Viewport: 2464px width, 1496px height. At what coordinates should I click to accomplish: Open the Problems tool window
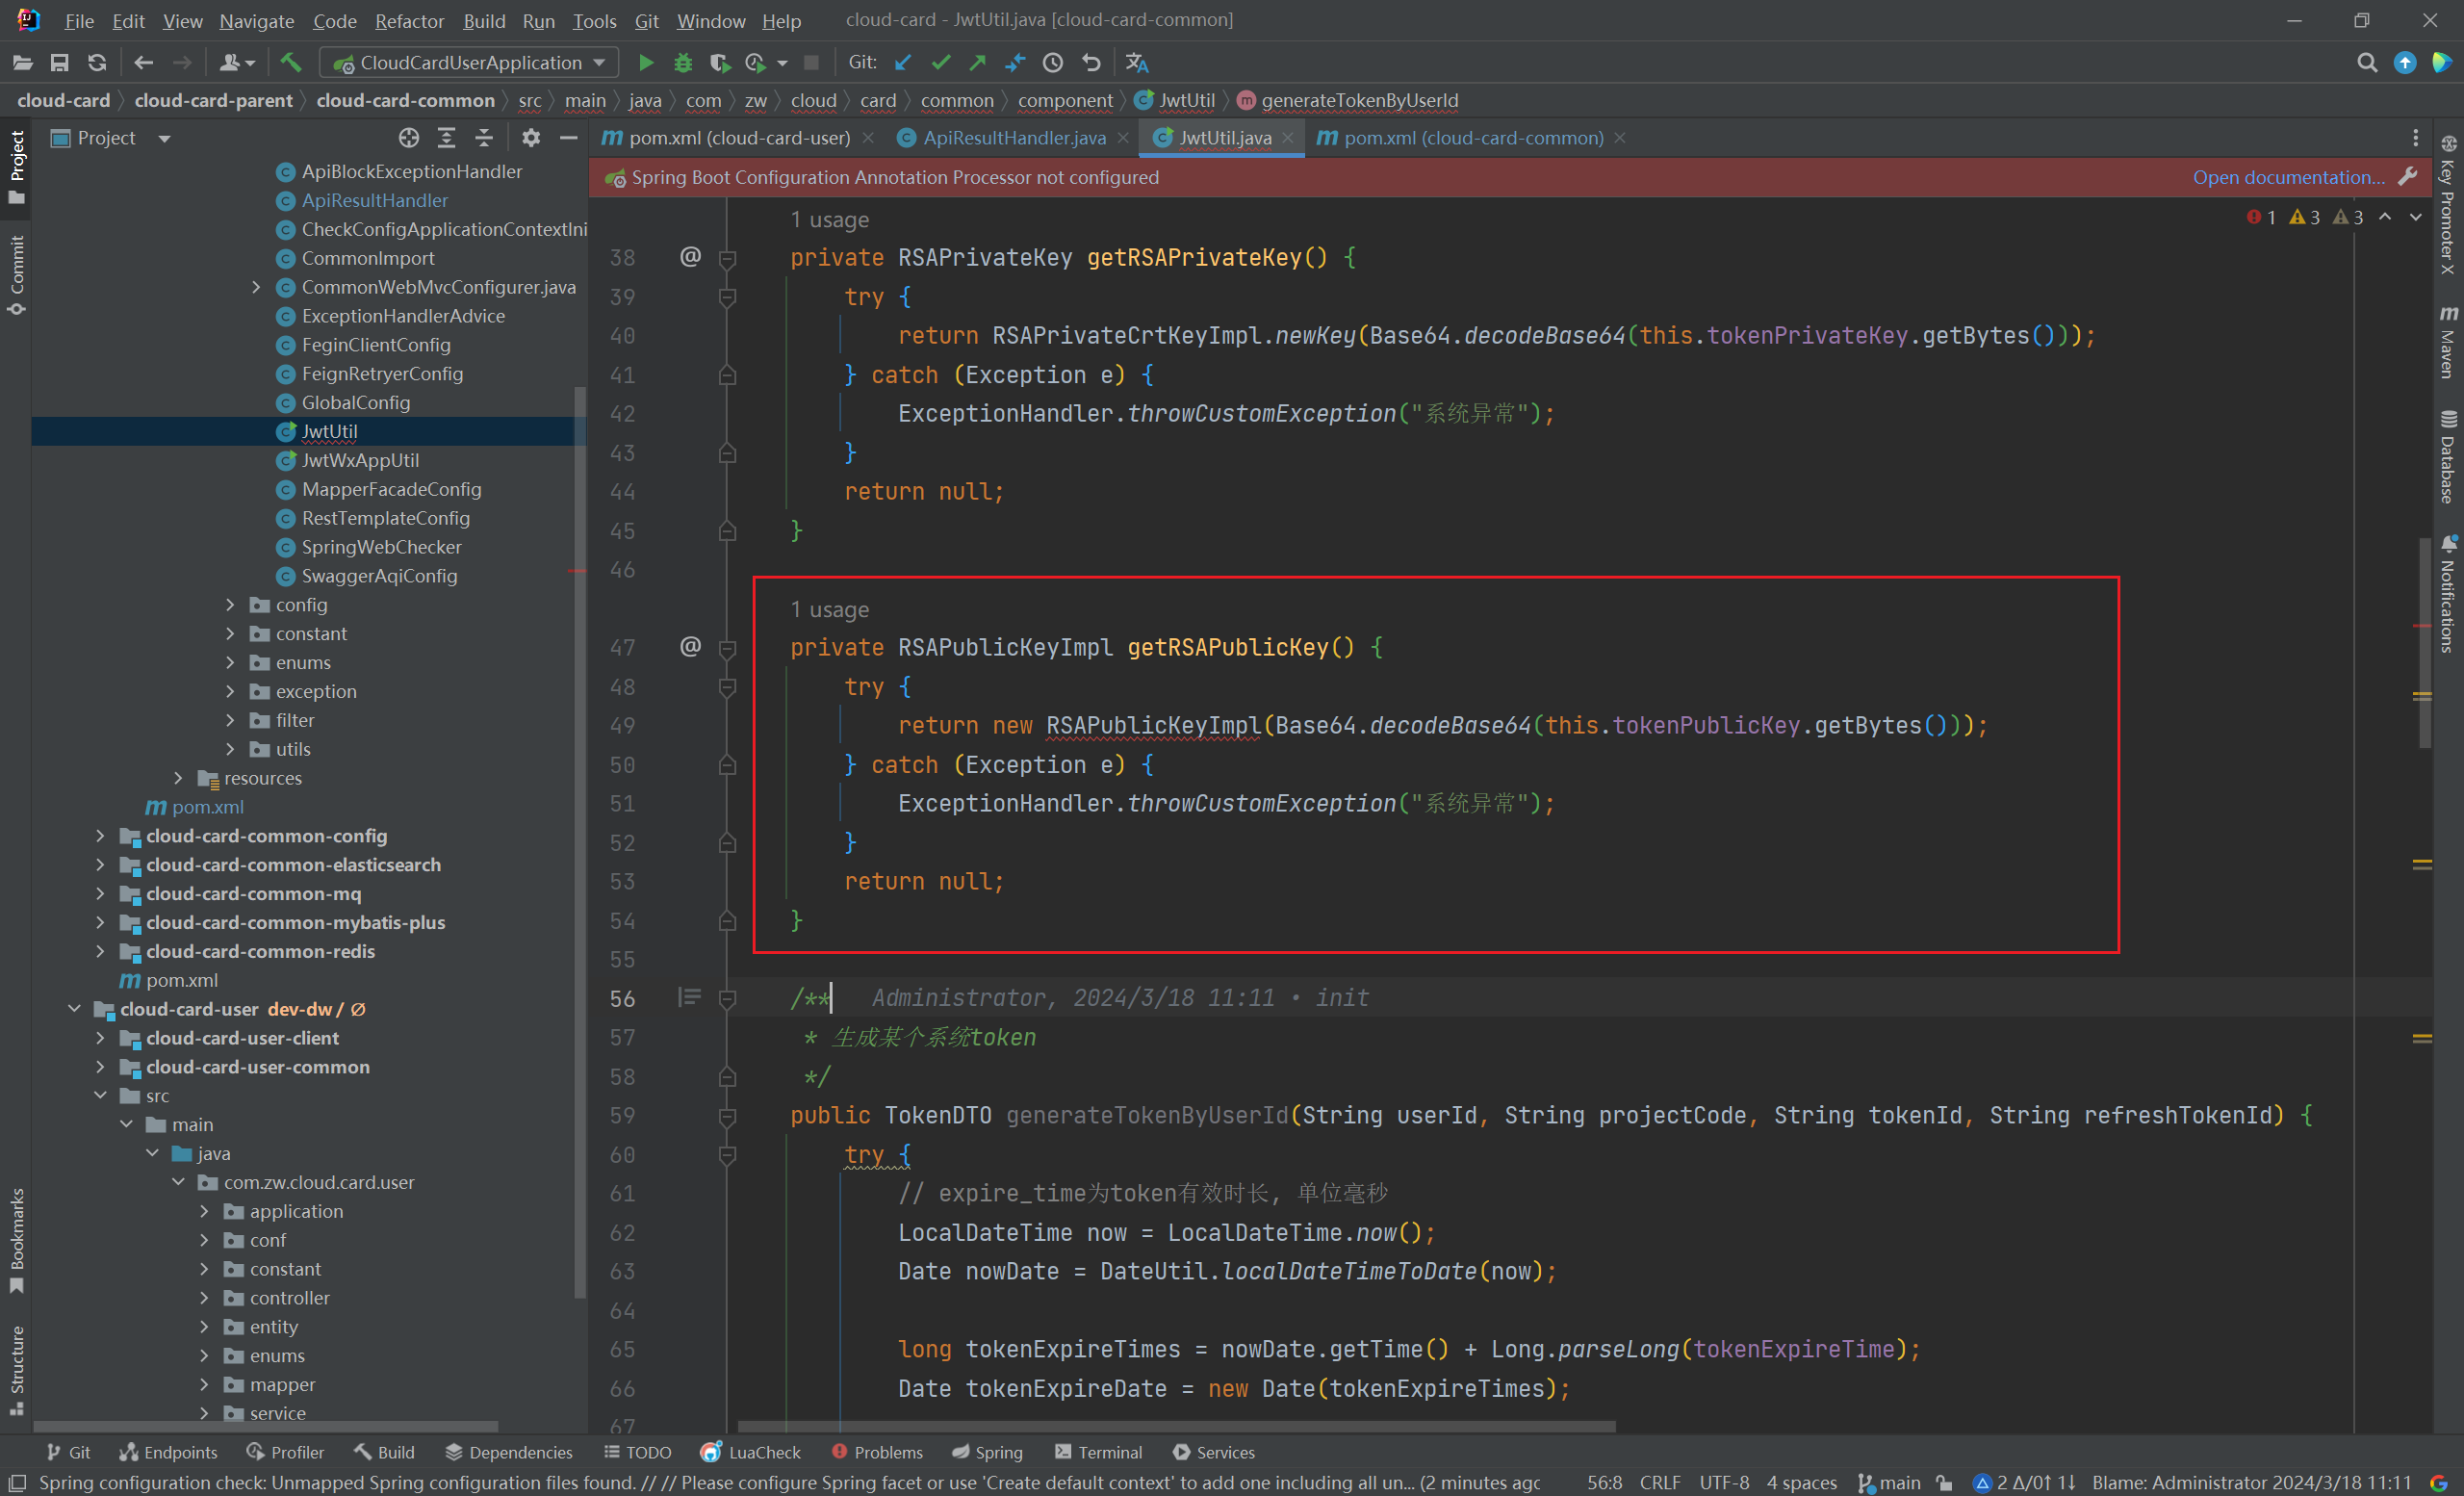[x=877, y=1452]
